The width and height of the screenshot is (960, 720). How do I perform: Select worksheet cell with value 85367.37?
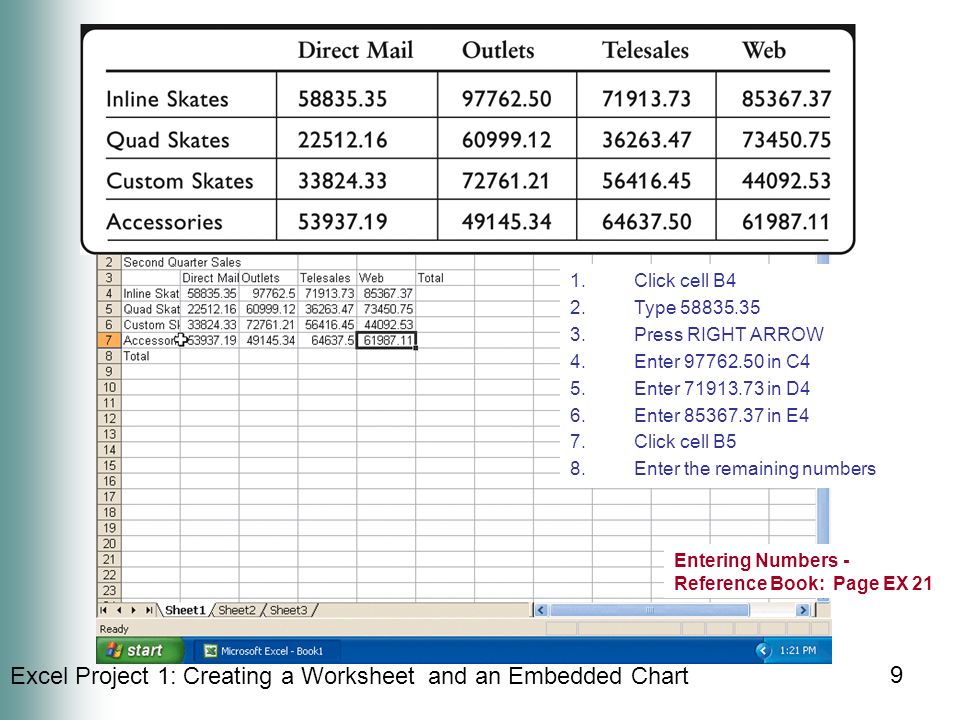coord(386,294)
